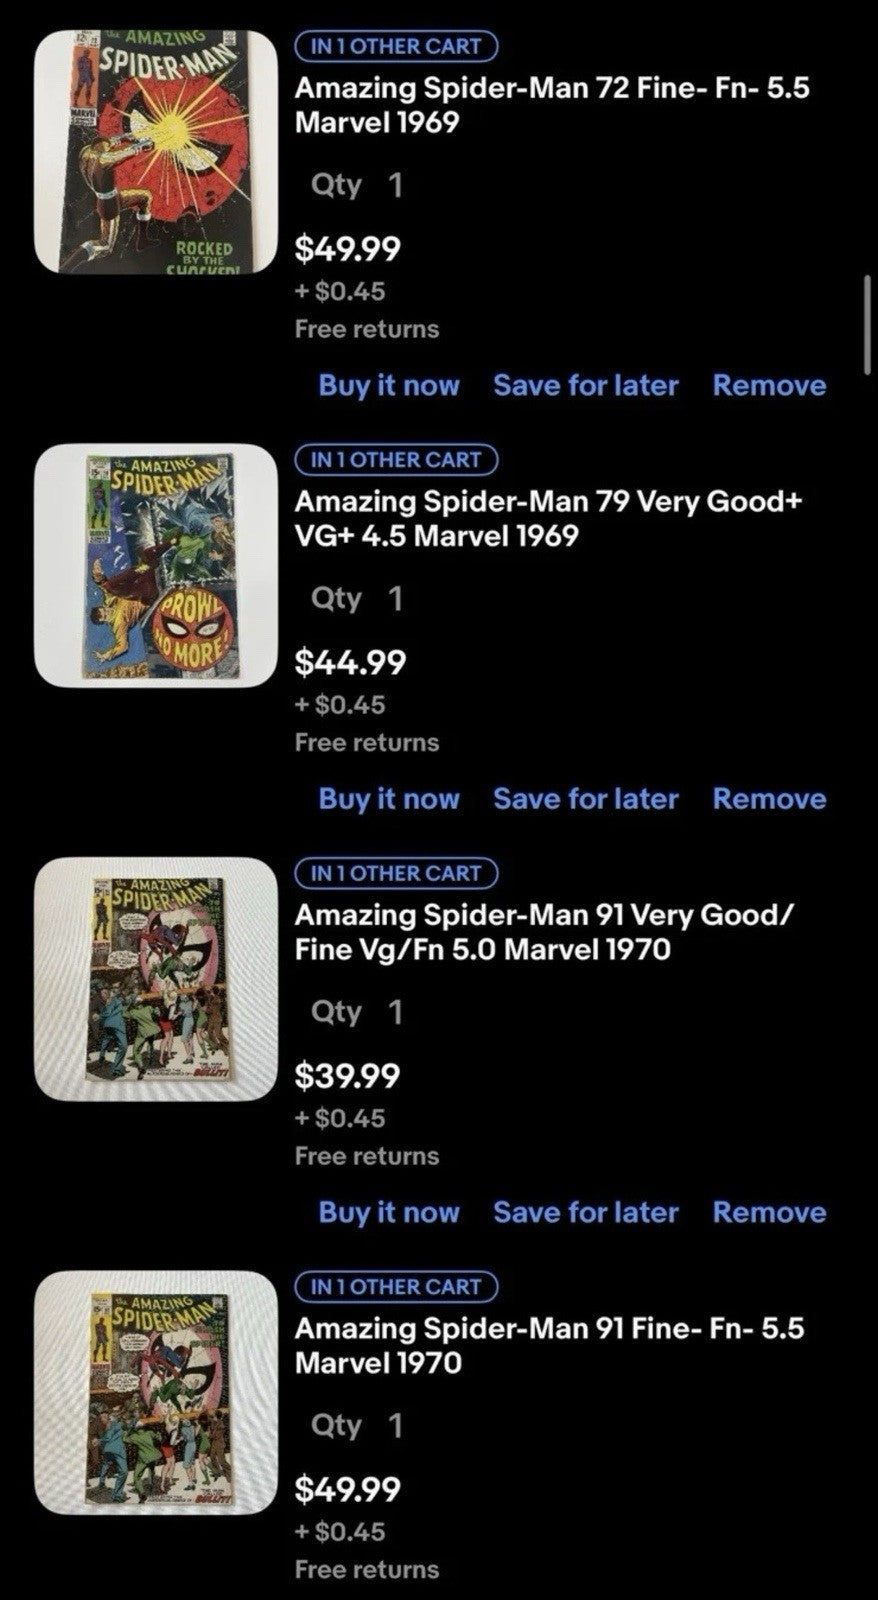
Task: Open Spider-Man 91 Fine- Fn- 5.5 title
Action: [549, 1345]
